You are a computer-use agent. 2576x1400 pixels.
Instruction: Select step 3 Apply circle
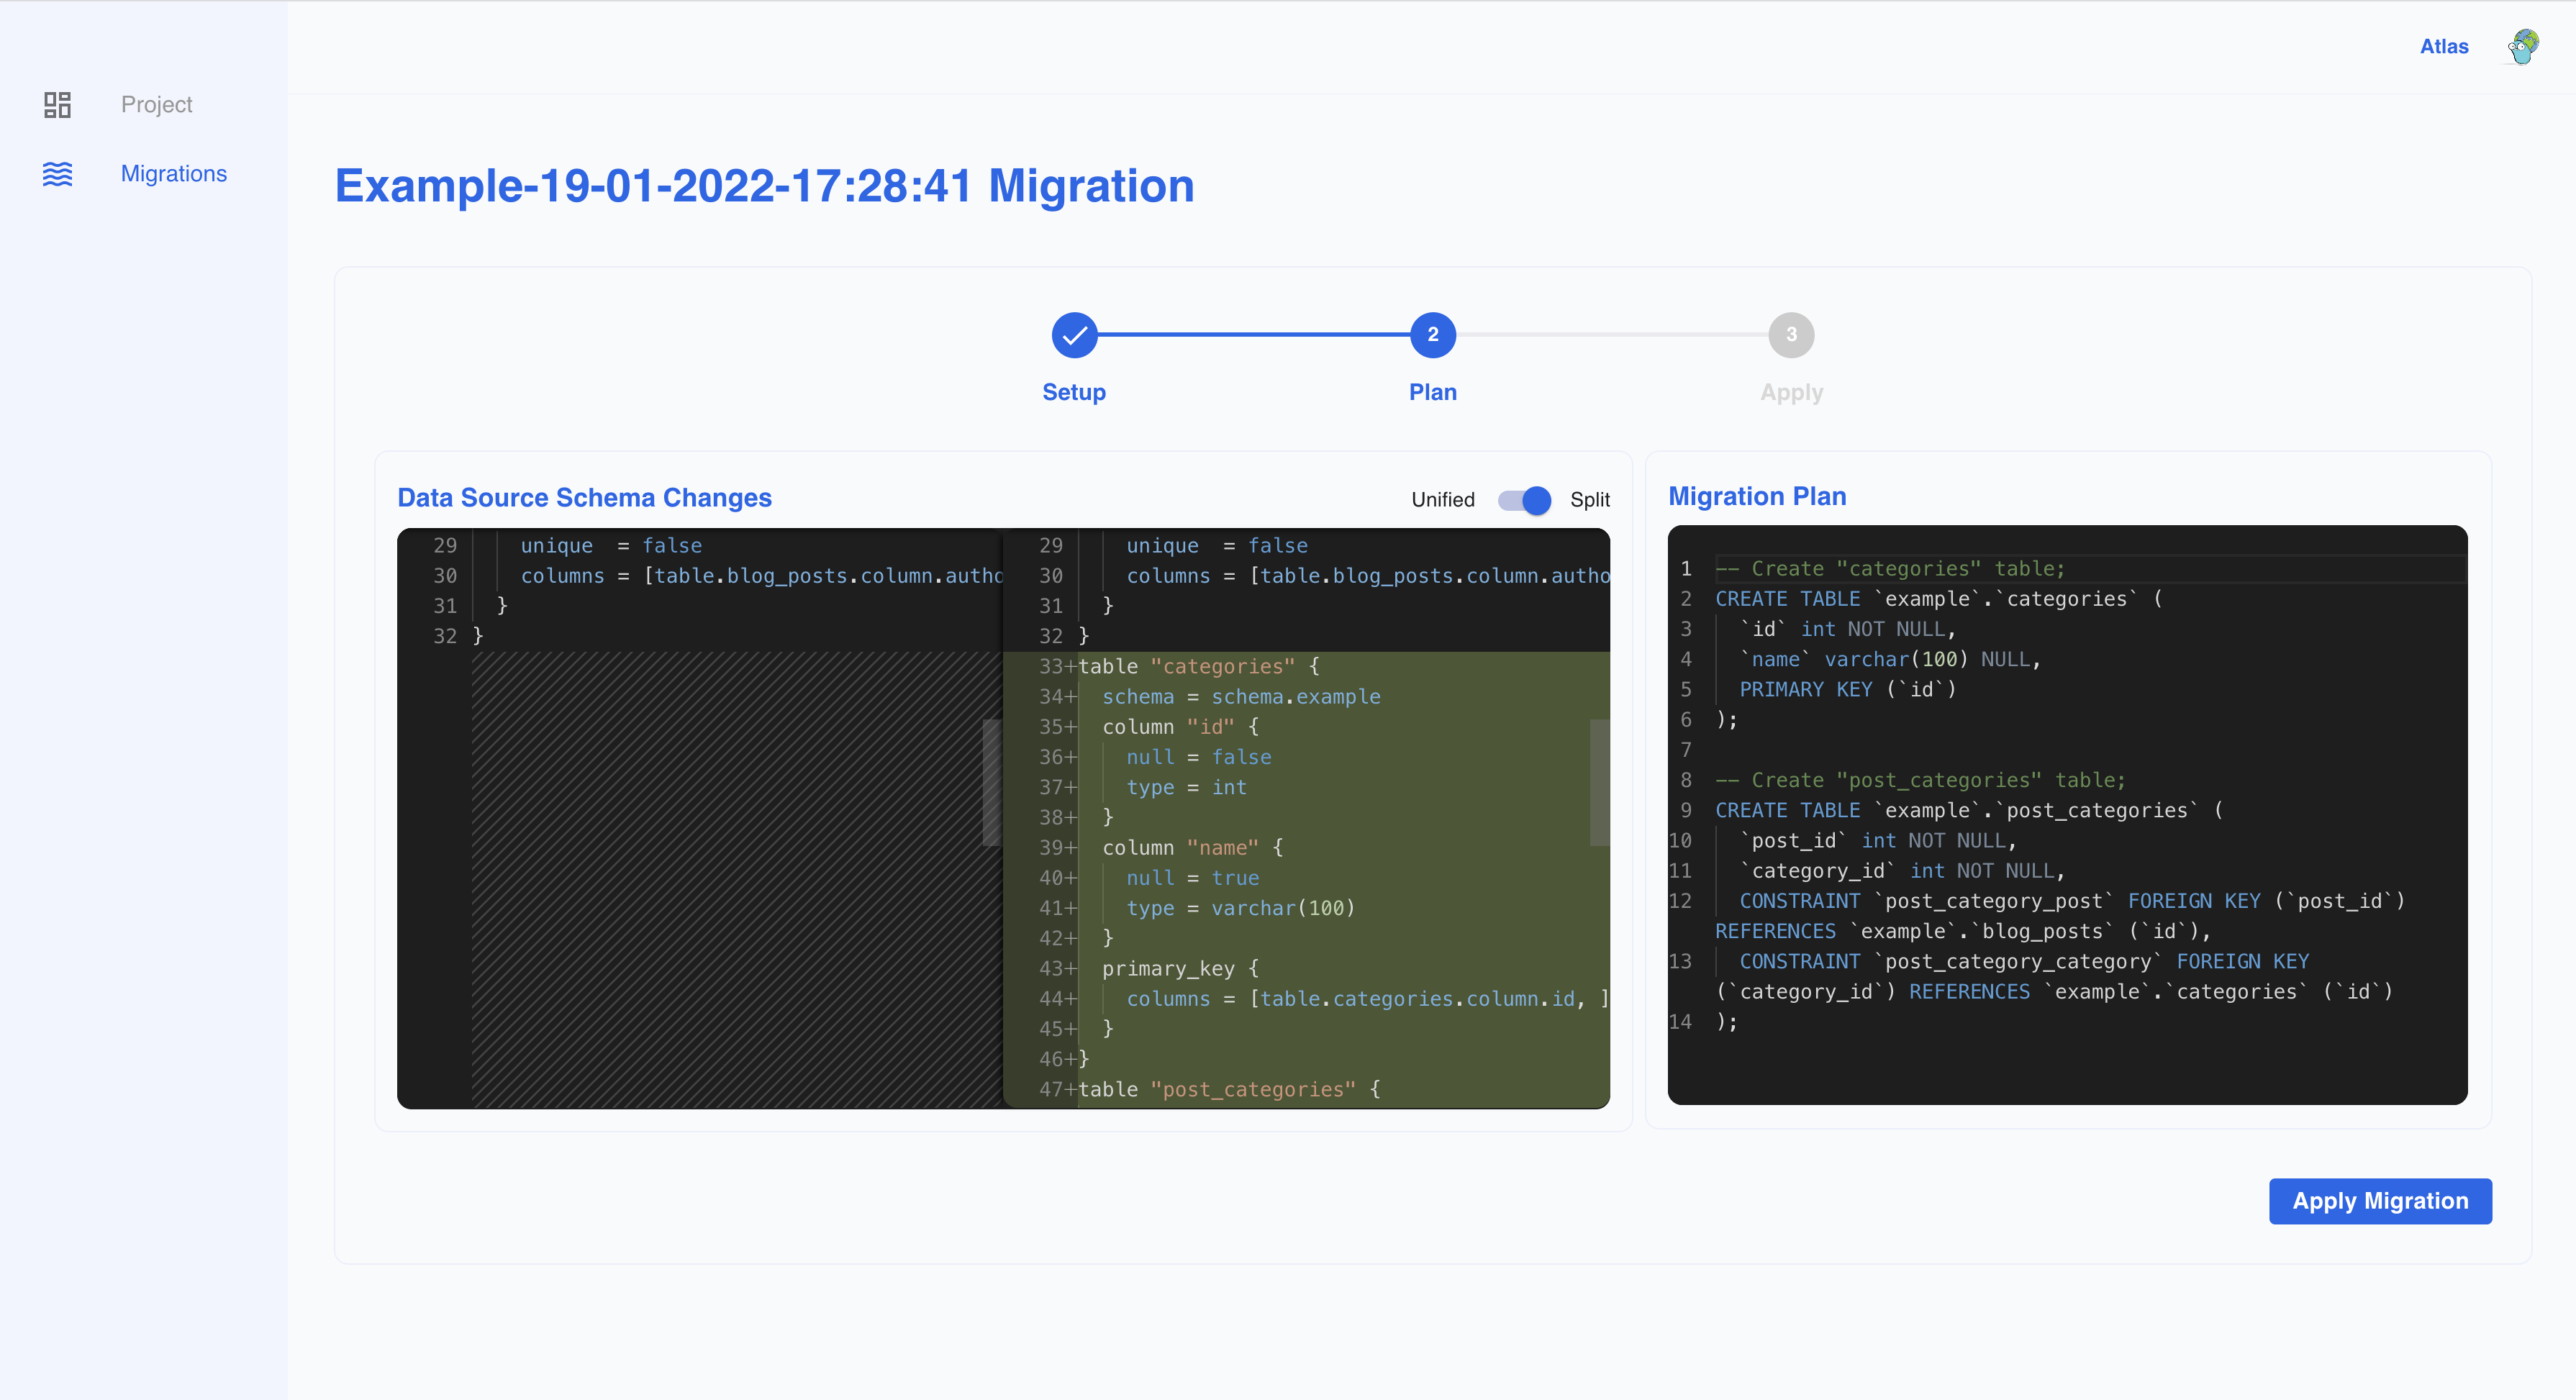coord(1791,335)
